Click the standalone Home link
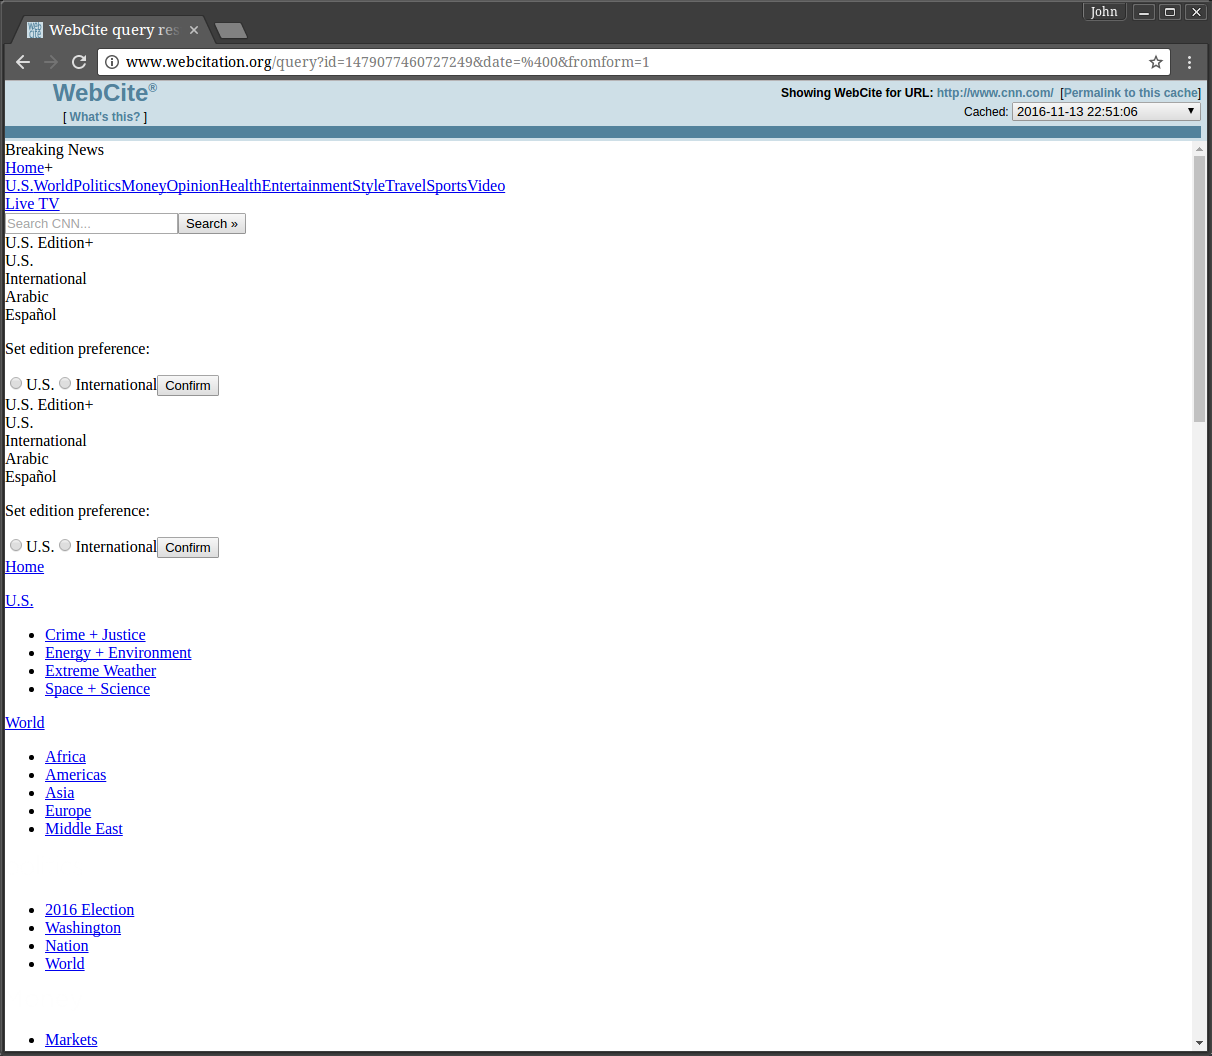The width and height of the screenshot is (1212, 1056). 25,567
